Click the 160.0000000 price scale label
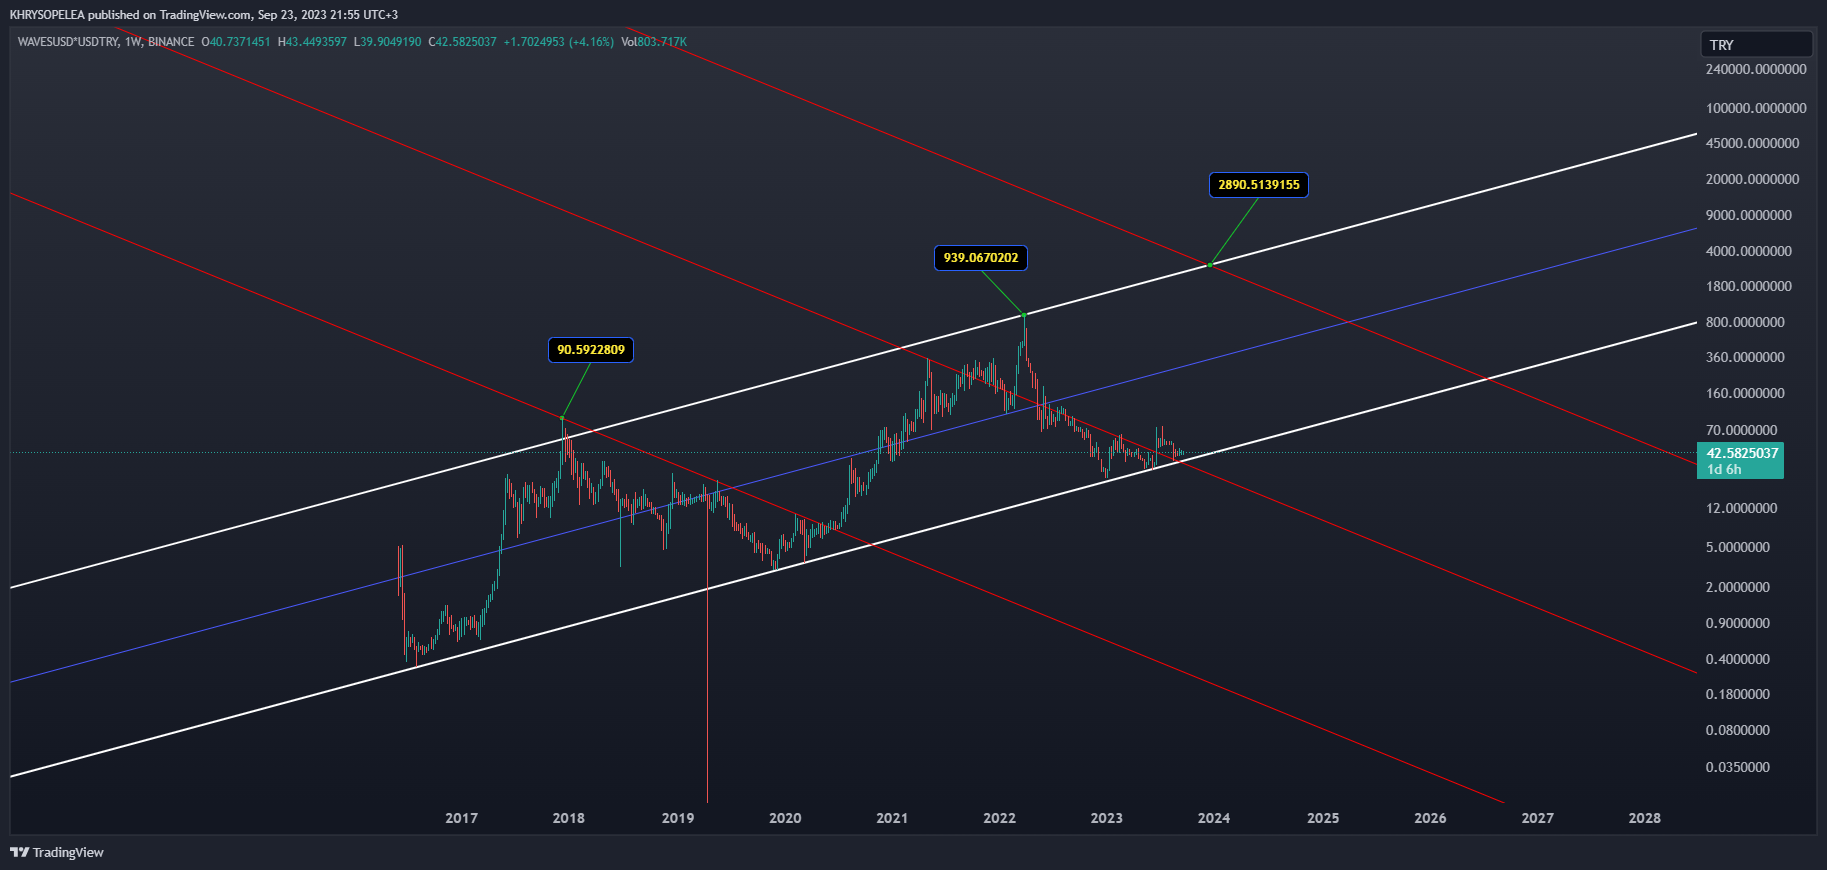The image size is (1827, 870). 1745,393
